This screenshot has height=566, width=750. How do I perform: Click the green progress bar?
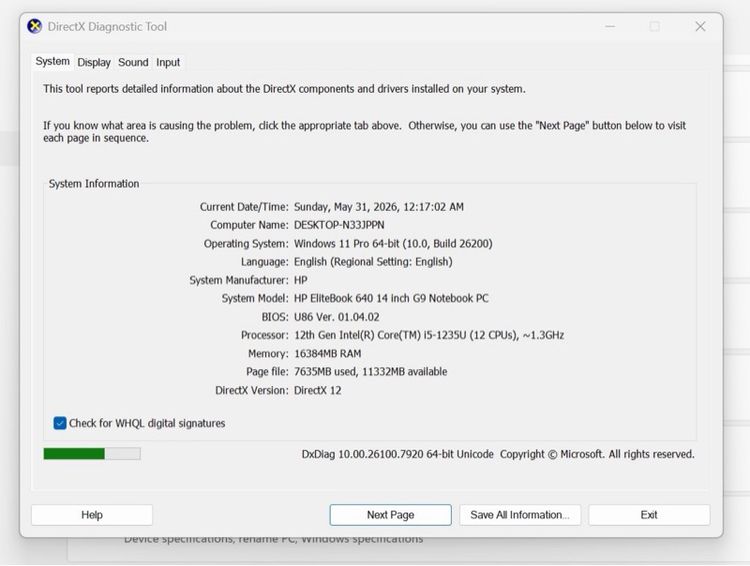pyautogui.click(x=92, y=454)
